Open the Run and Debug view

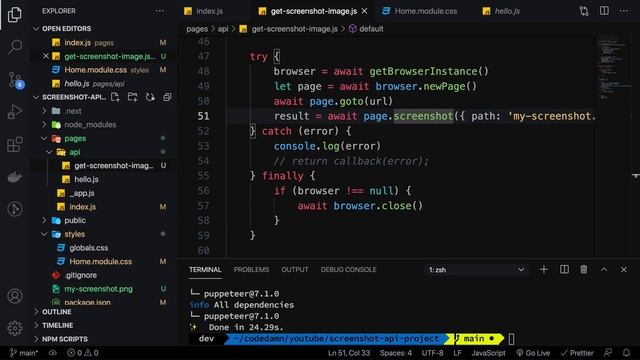coord(15,112)
